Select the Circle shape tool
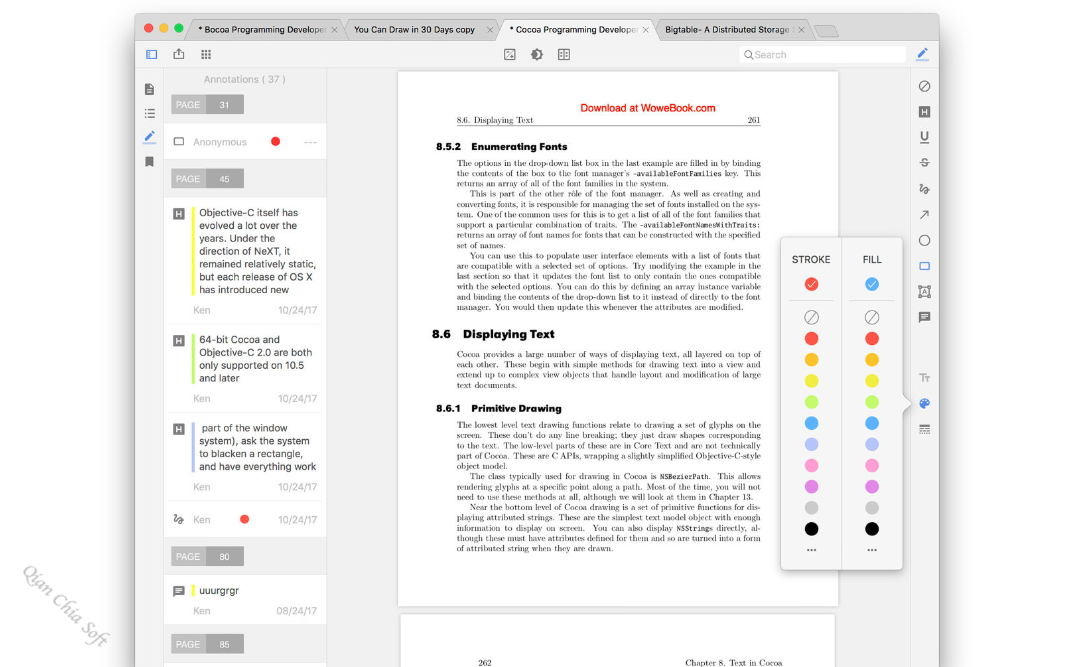 point(924,240)
